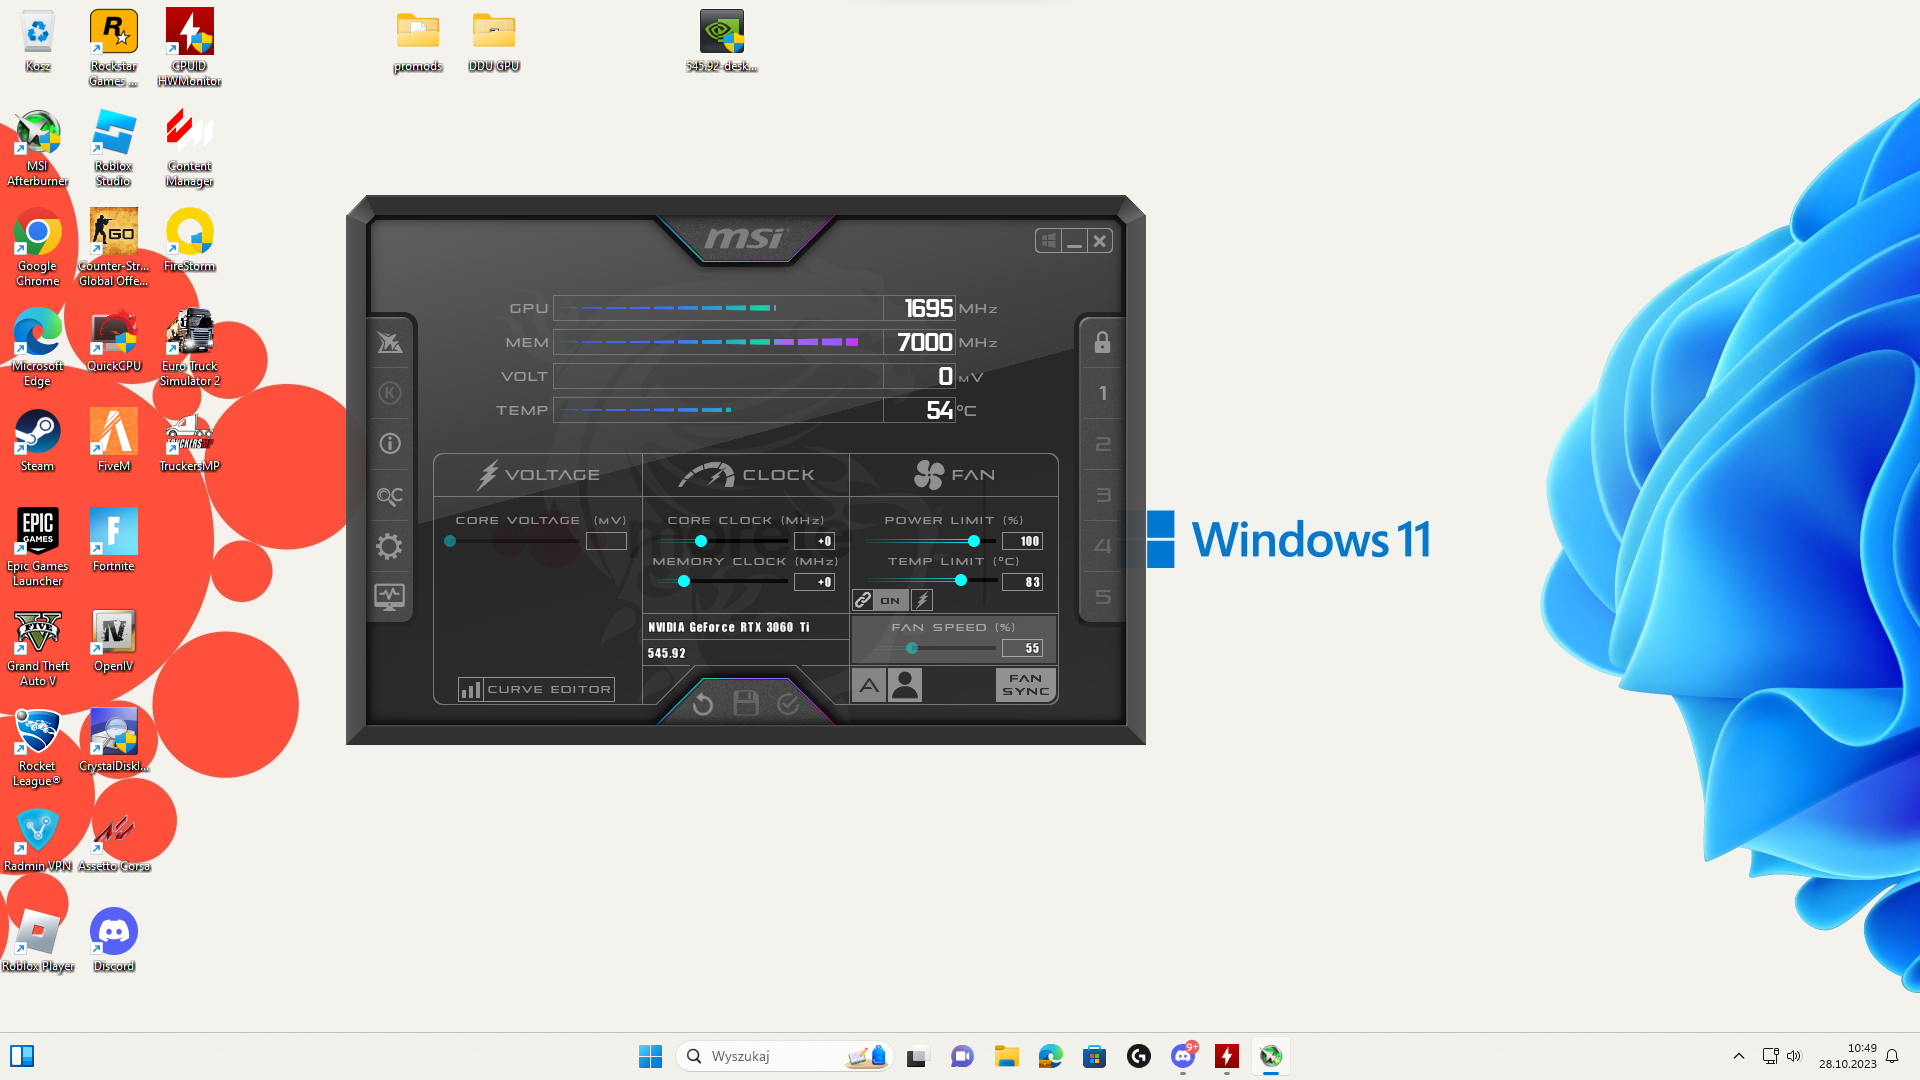Viewport: 1920px width, 1080px height.
Task: Click the Memory Clock slider handle
Action: click(x=684, y=582)
